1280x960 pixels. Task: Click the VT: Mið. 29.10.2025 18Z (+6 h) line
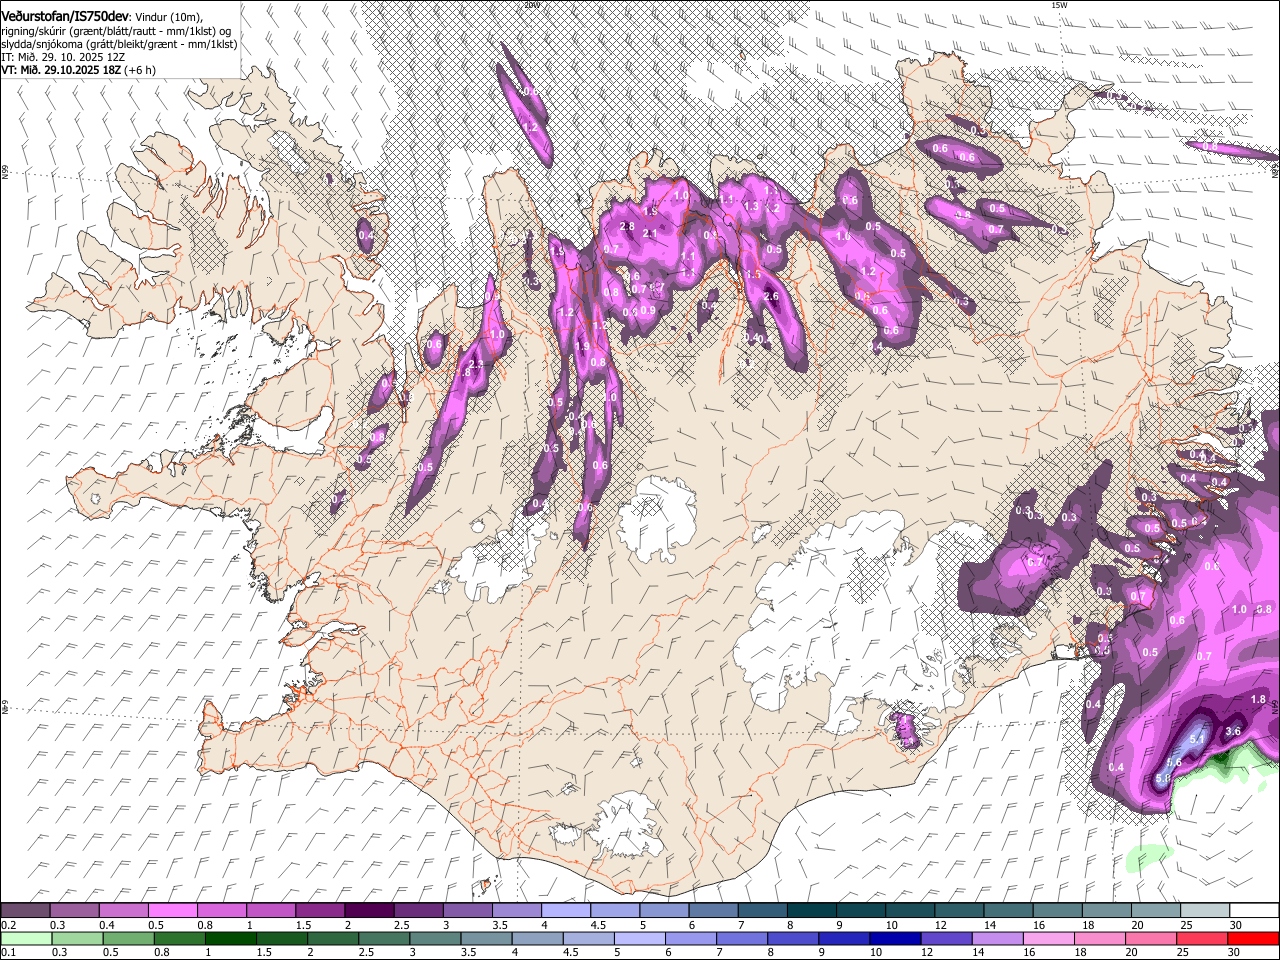pos(79,70)
